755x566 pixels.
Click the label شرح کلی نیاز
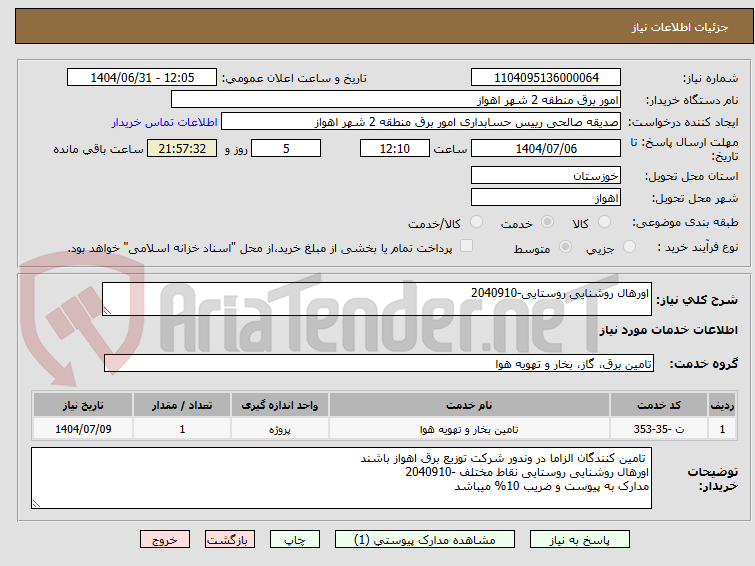click(697, 300)
